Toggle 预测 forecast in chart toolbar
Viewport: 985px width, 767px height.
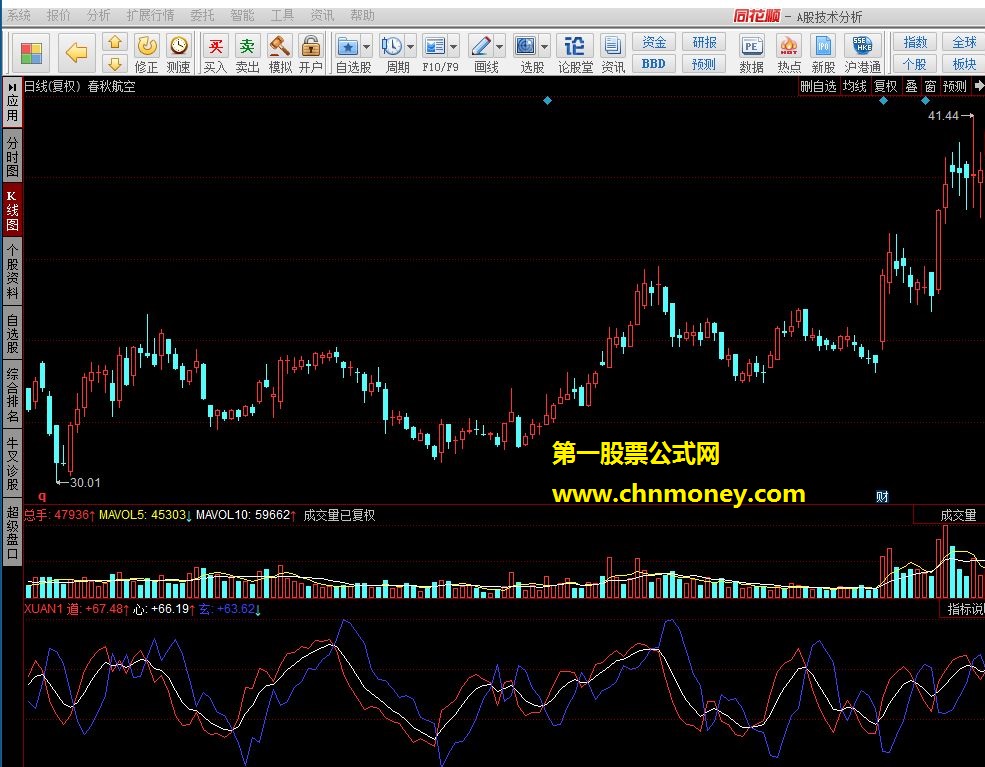pyautogui.click(x=954, y=86)
